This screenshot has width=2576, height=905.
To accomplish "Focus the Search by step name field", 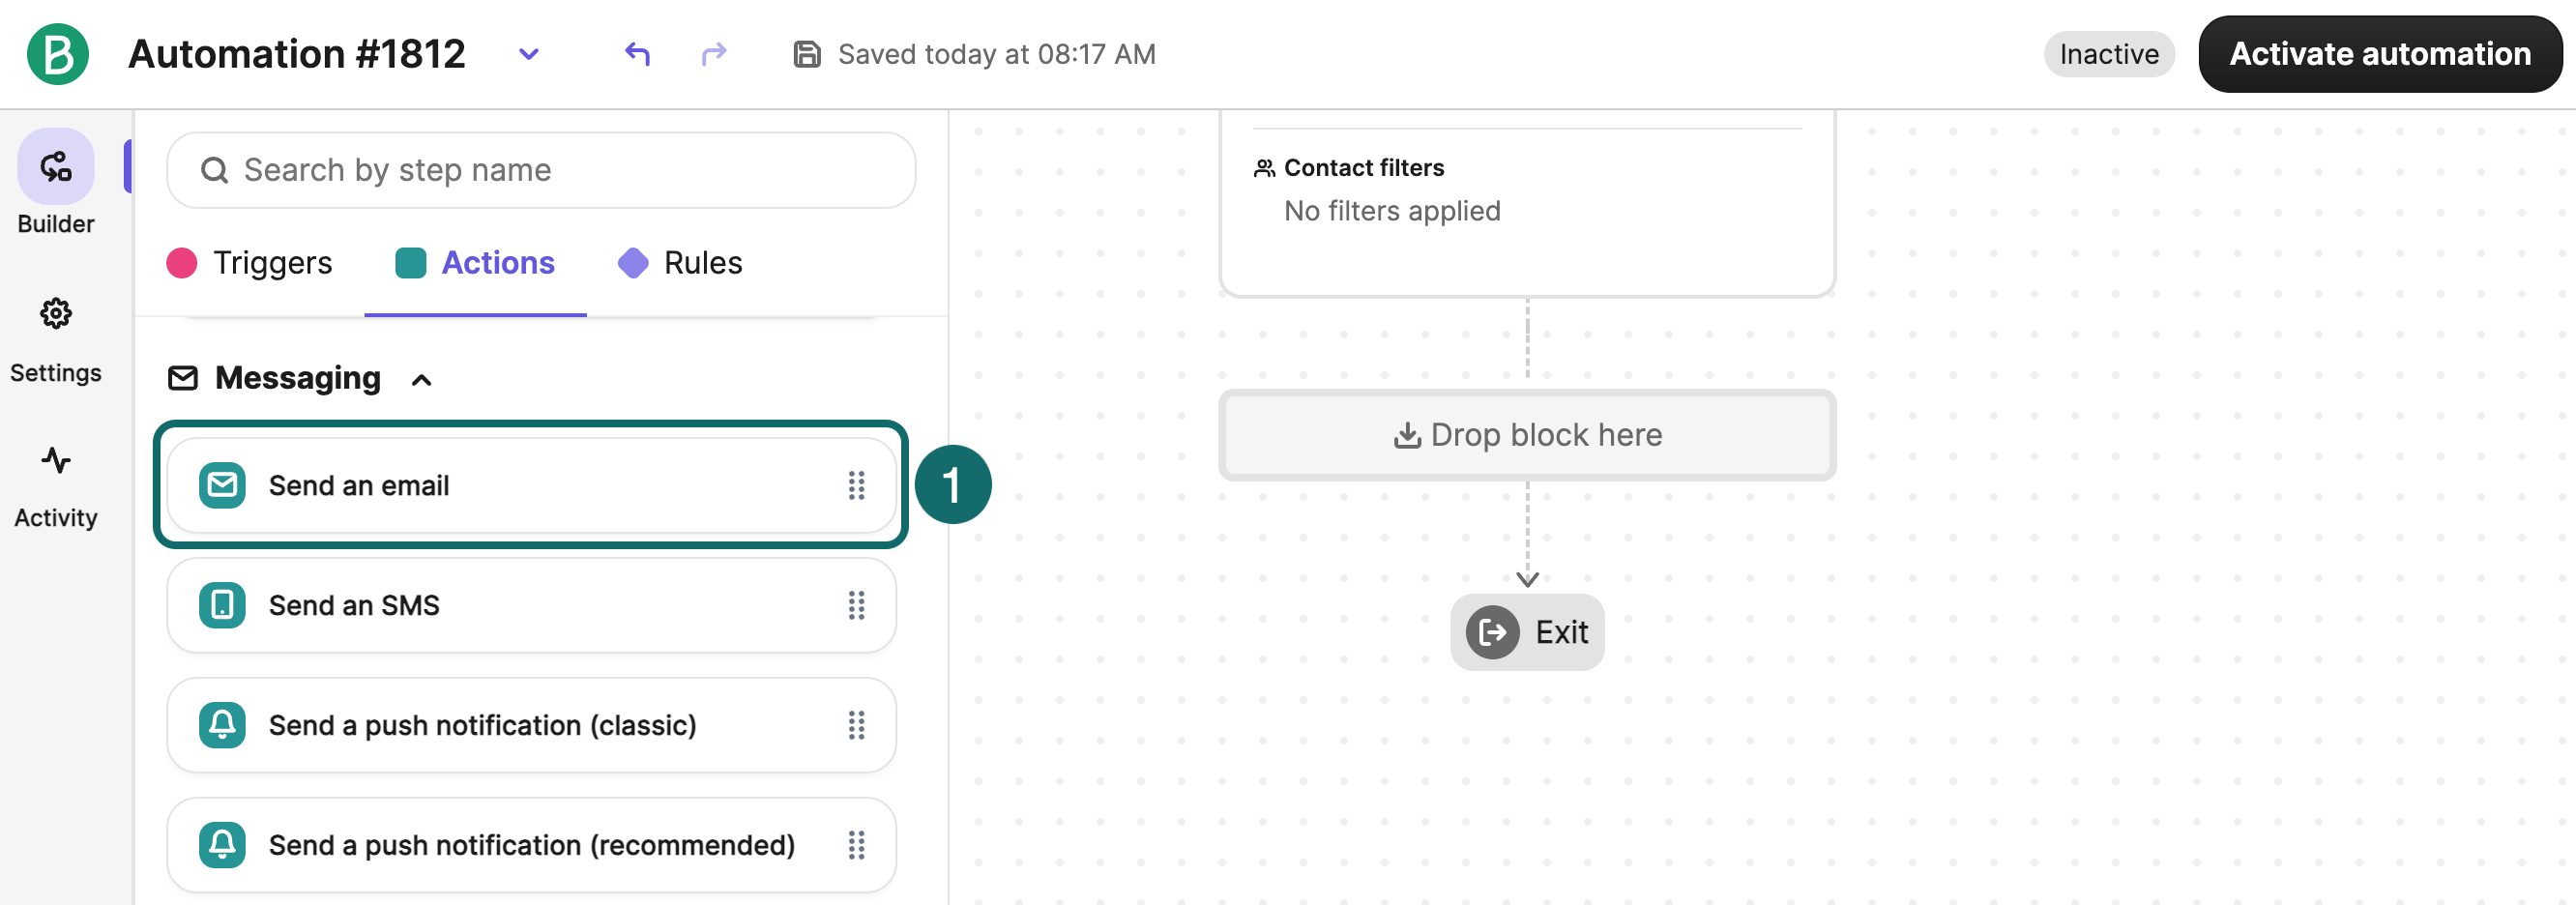I will (541, 170).
